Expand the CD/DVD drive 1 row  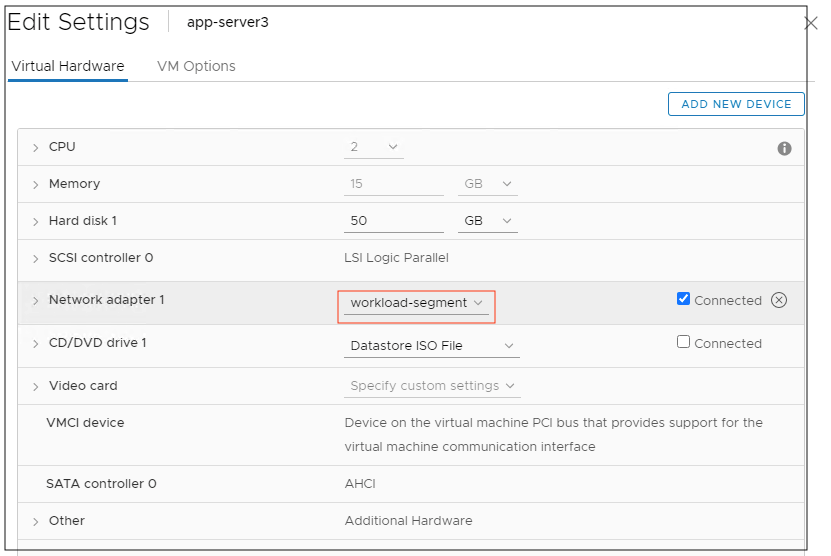tap(36, 344)
